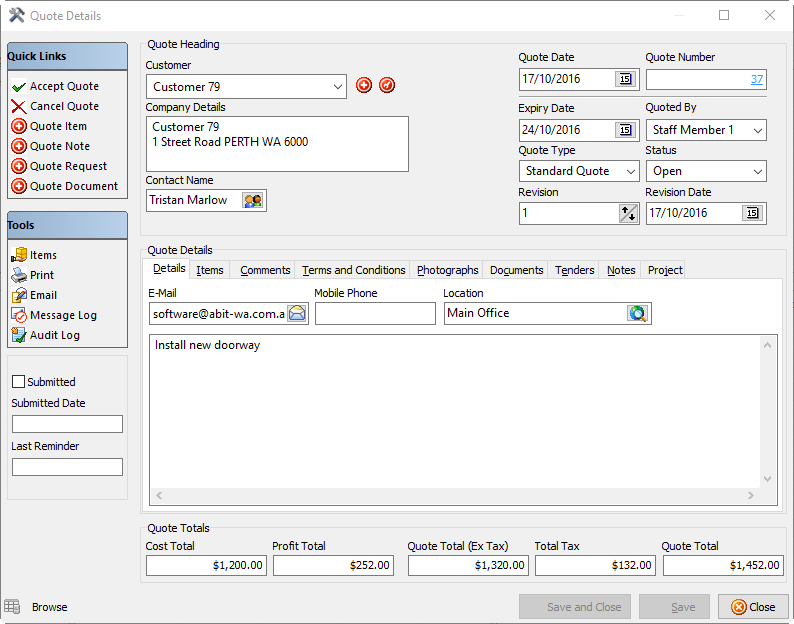Tick the Submitted checkbox
Screen dimensions: 794x624
[18, 382]
